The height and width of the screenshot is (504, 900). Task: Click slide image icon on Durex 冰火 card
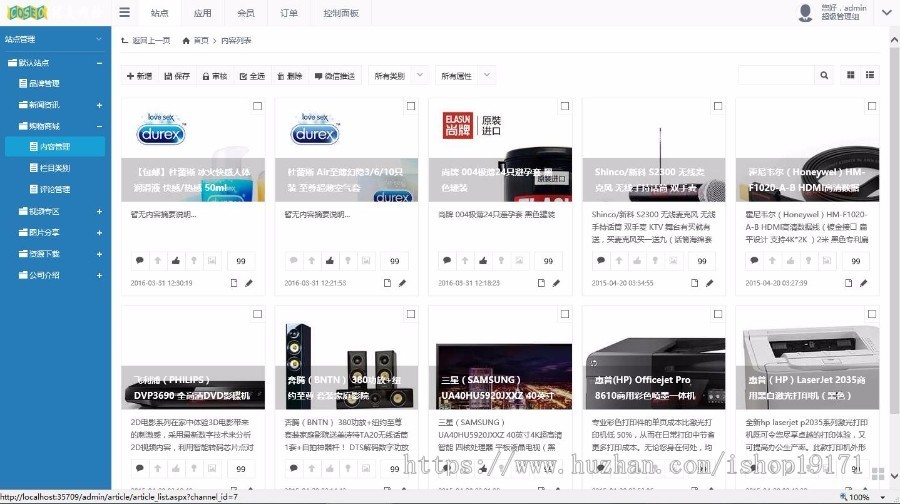pos(212,261)
